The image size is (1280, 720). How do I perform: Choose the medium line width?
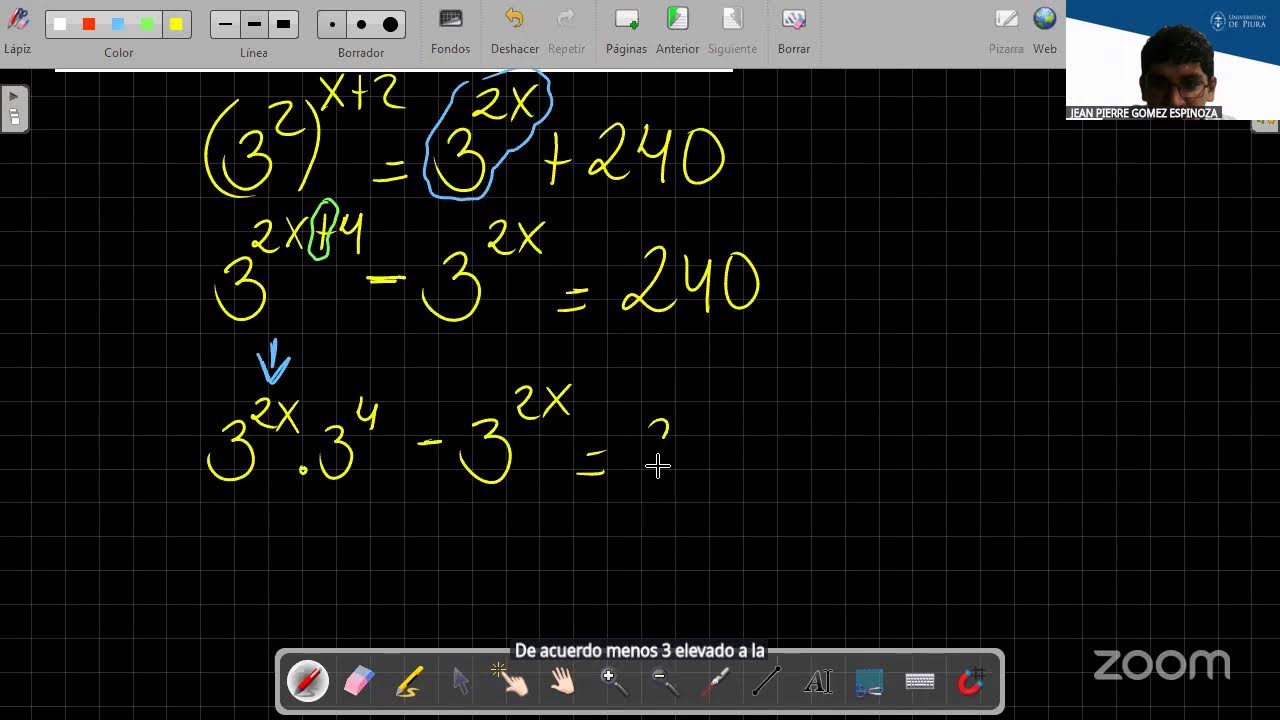[254, 24]
